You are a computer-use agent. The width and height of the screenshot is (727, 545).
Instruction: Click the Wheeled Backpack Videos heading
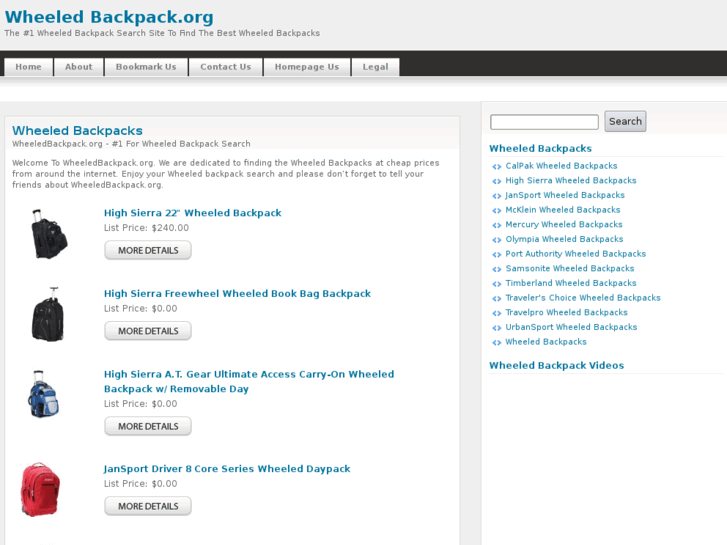[556, 365]
